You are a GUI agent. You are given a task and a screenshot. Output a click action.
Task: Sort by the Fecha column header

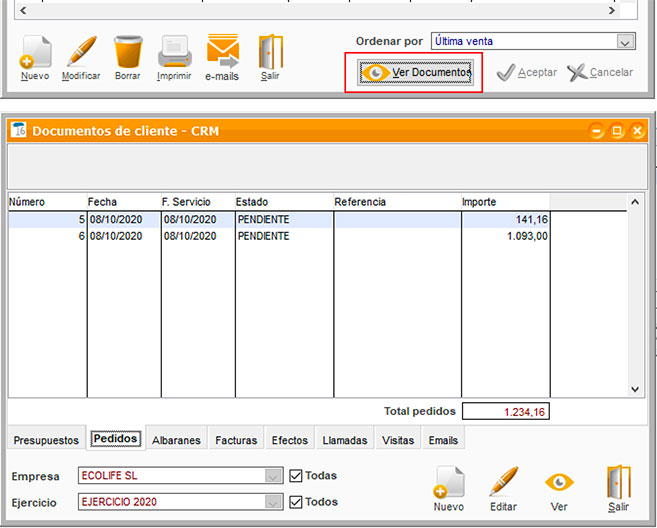point(124,202)
